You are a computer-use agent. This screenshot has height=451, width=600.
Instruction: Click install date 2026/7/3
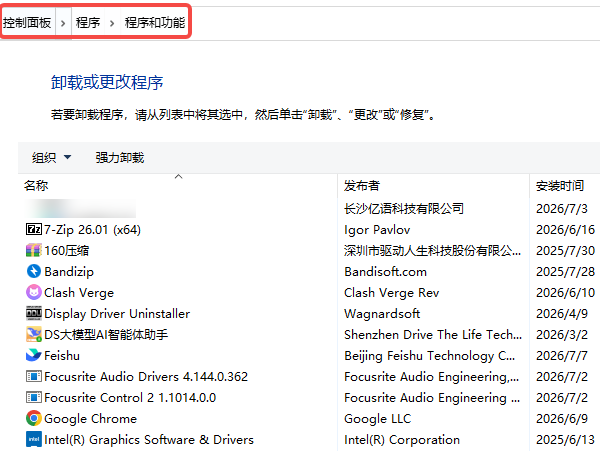[562, 208]
